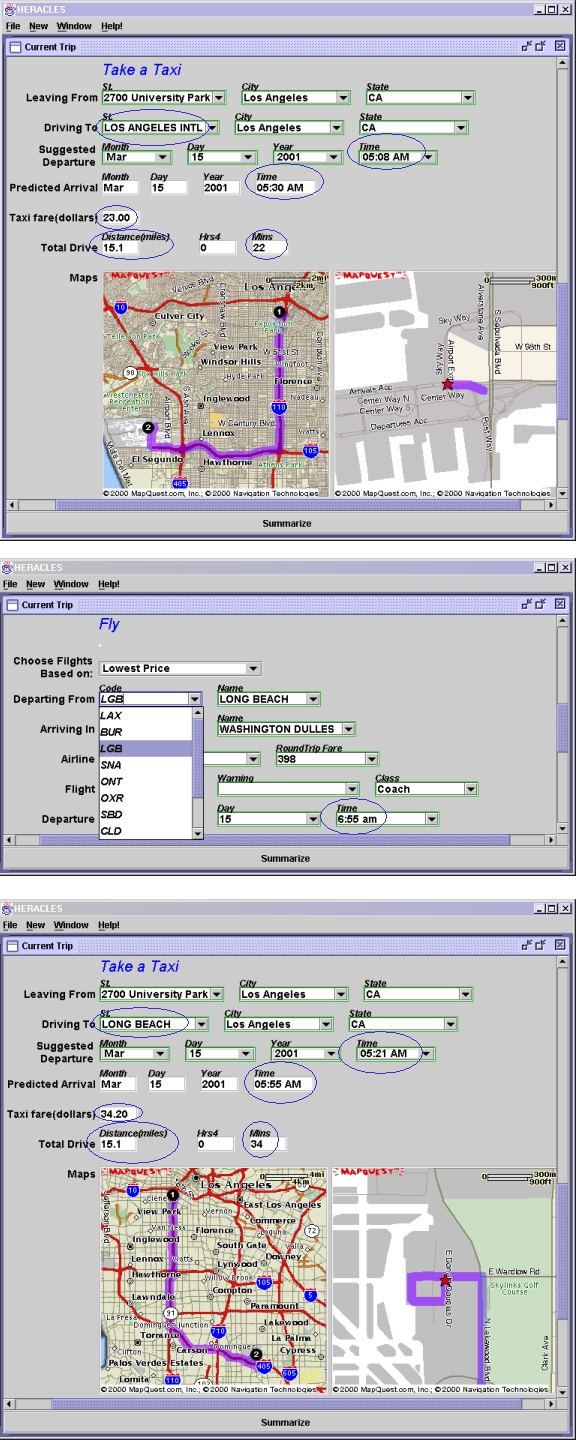Open the Lowest Price dropdown in the Fly window
Screen dimensions: 576x1440
[x=253, y=668]
